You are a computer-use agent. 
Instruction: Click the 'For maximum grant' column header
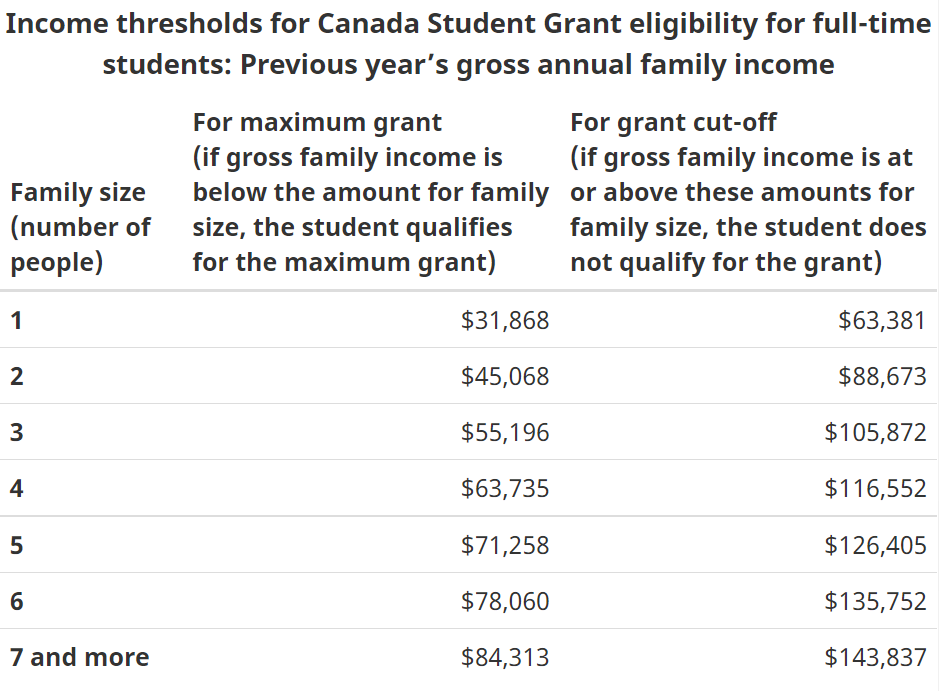point(370,192)
